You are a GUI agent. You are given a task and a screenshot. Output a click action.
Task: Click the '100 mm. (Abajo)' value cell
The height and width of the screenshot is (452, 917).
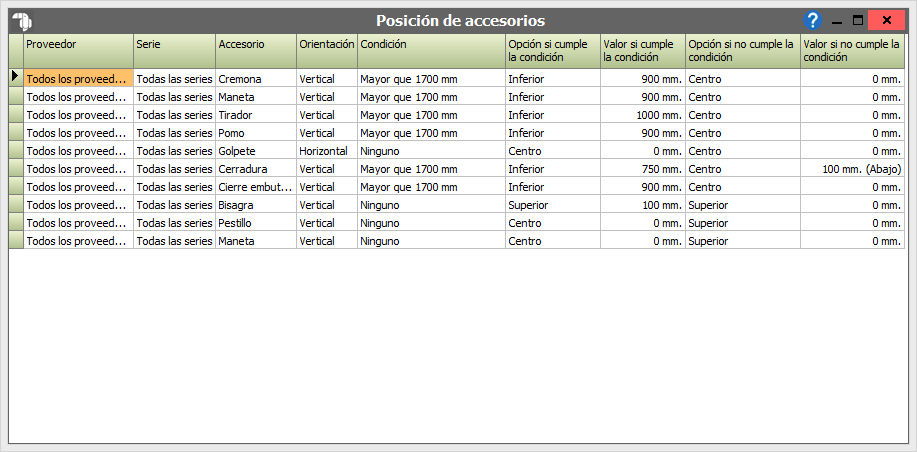click(x=853, y=169)
